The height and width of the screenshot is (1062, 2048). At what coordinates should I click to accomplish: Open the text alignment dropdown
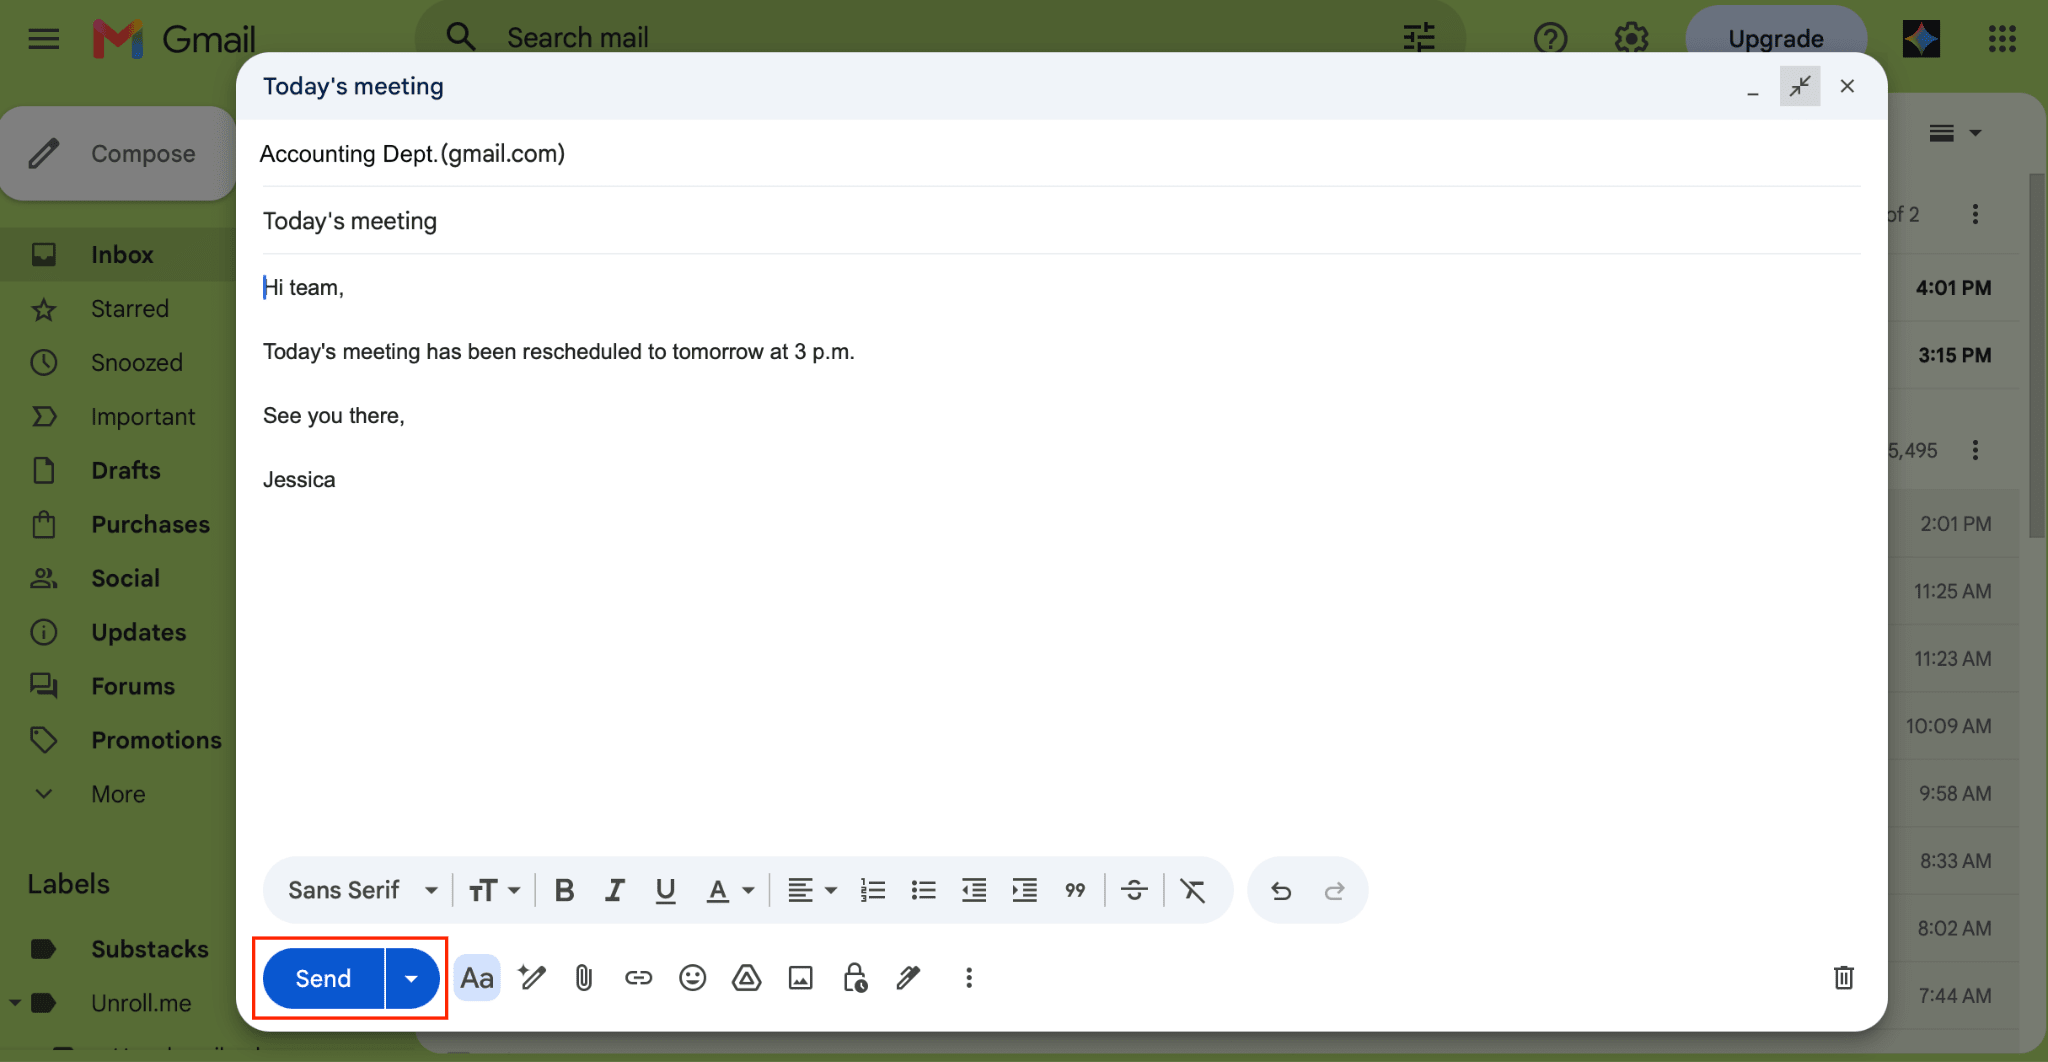point(811,890)
